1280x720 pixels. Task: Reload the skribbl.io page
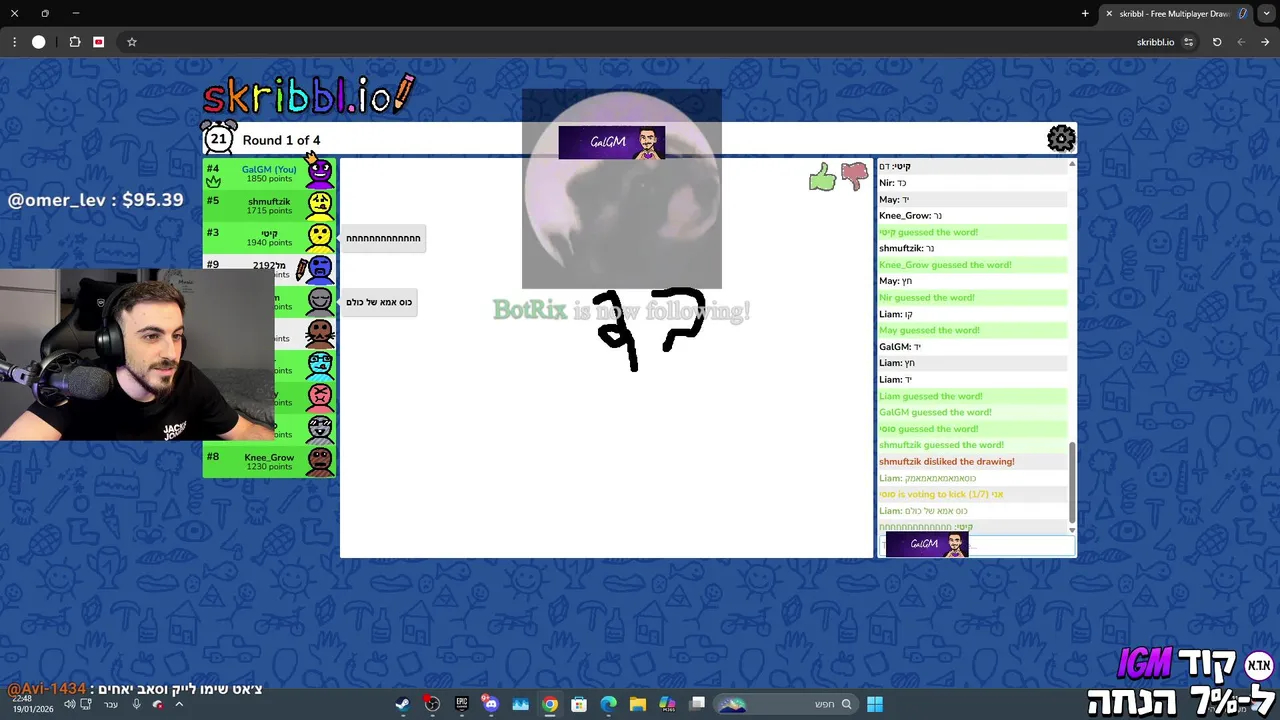tap(1217, 42)
